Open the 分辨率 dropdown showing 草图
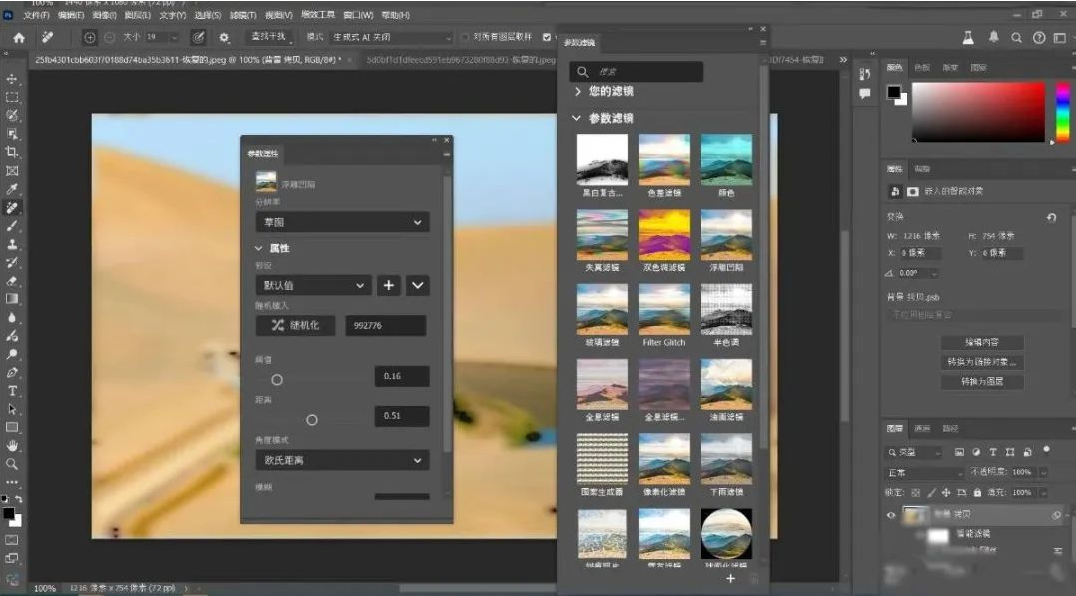 point(342,222)
